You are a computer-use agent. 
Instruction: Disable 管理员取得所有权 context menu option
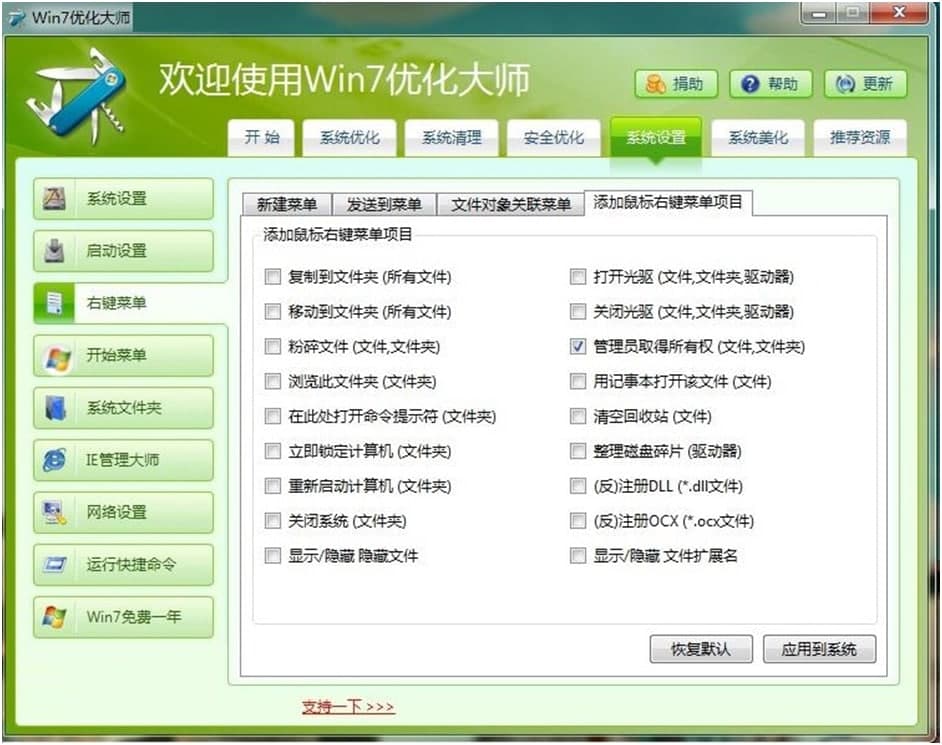[x=578, y=347]
